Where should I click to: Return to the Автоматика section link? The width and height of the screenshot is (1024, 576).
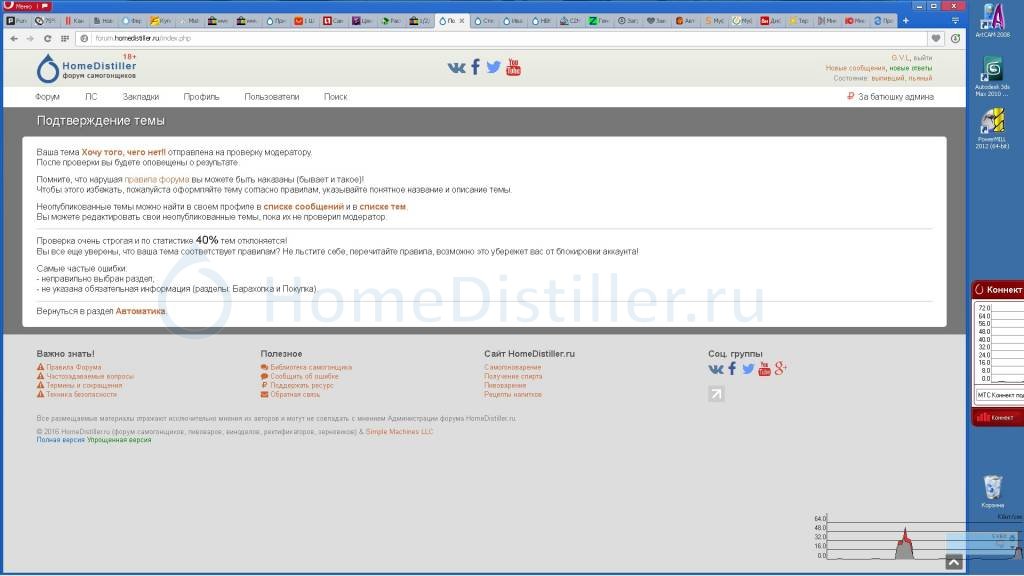coord(140,311)
